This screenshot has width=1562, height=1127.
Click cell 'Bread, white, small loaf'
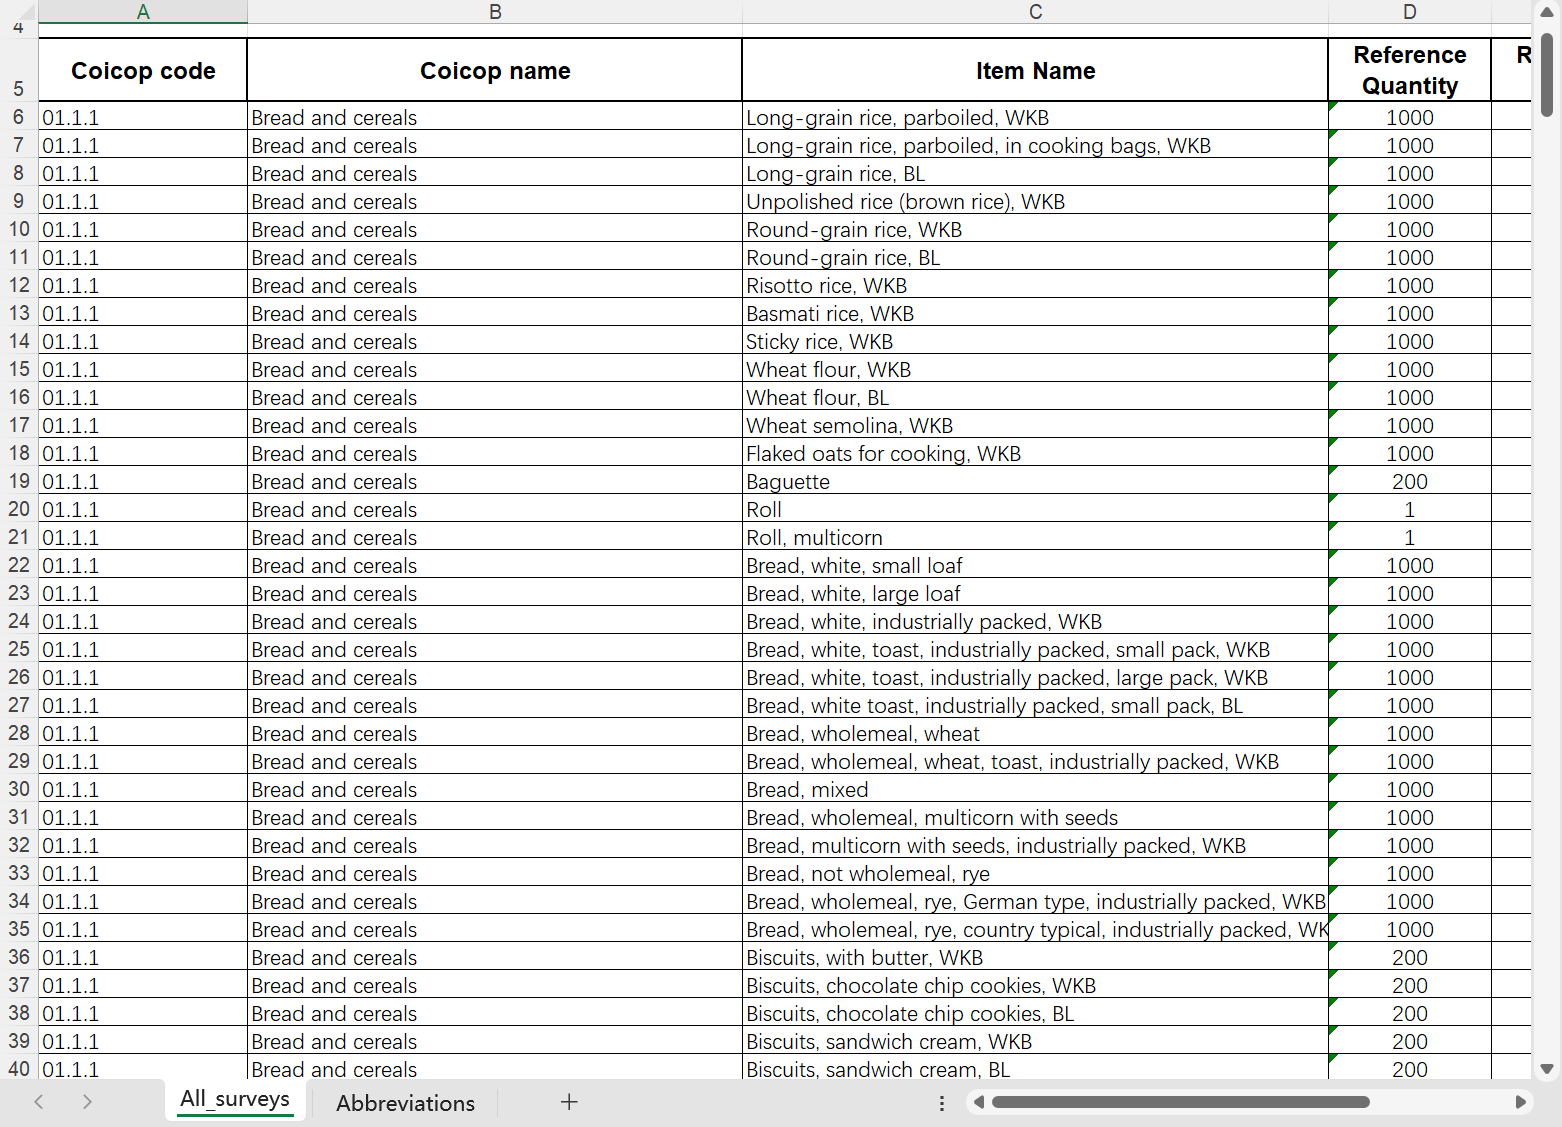click(x=1035, y=565)
